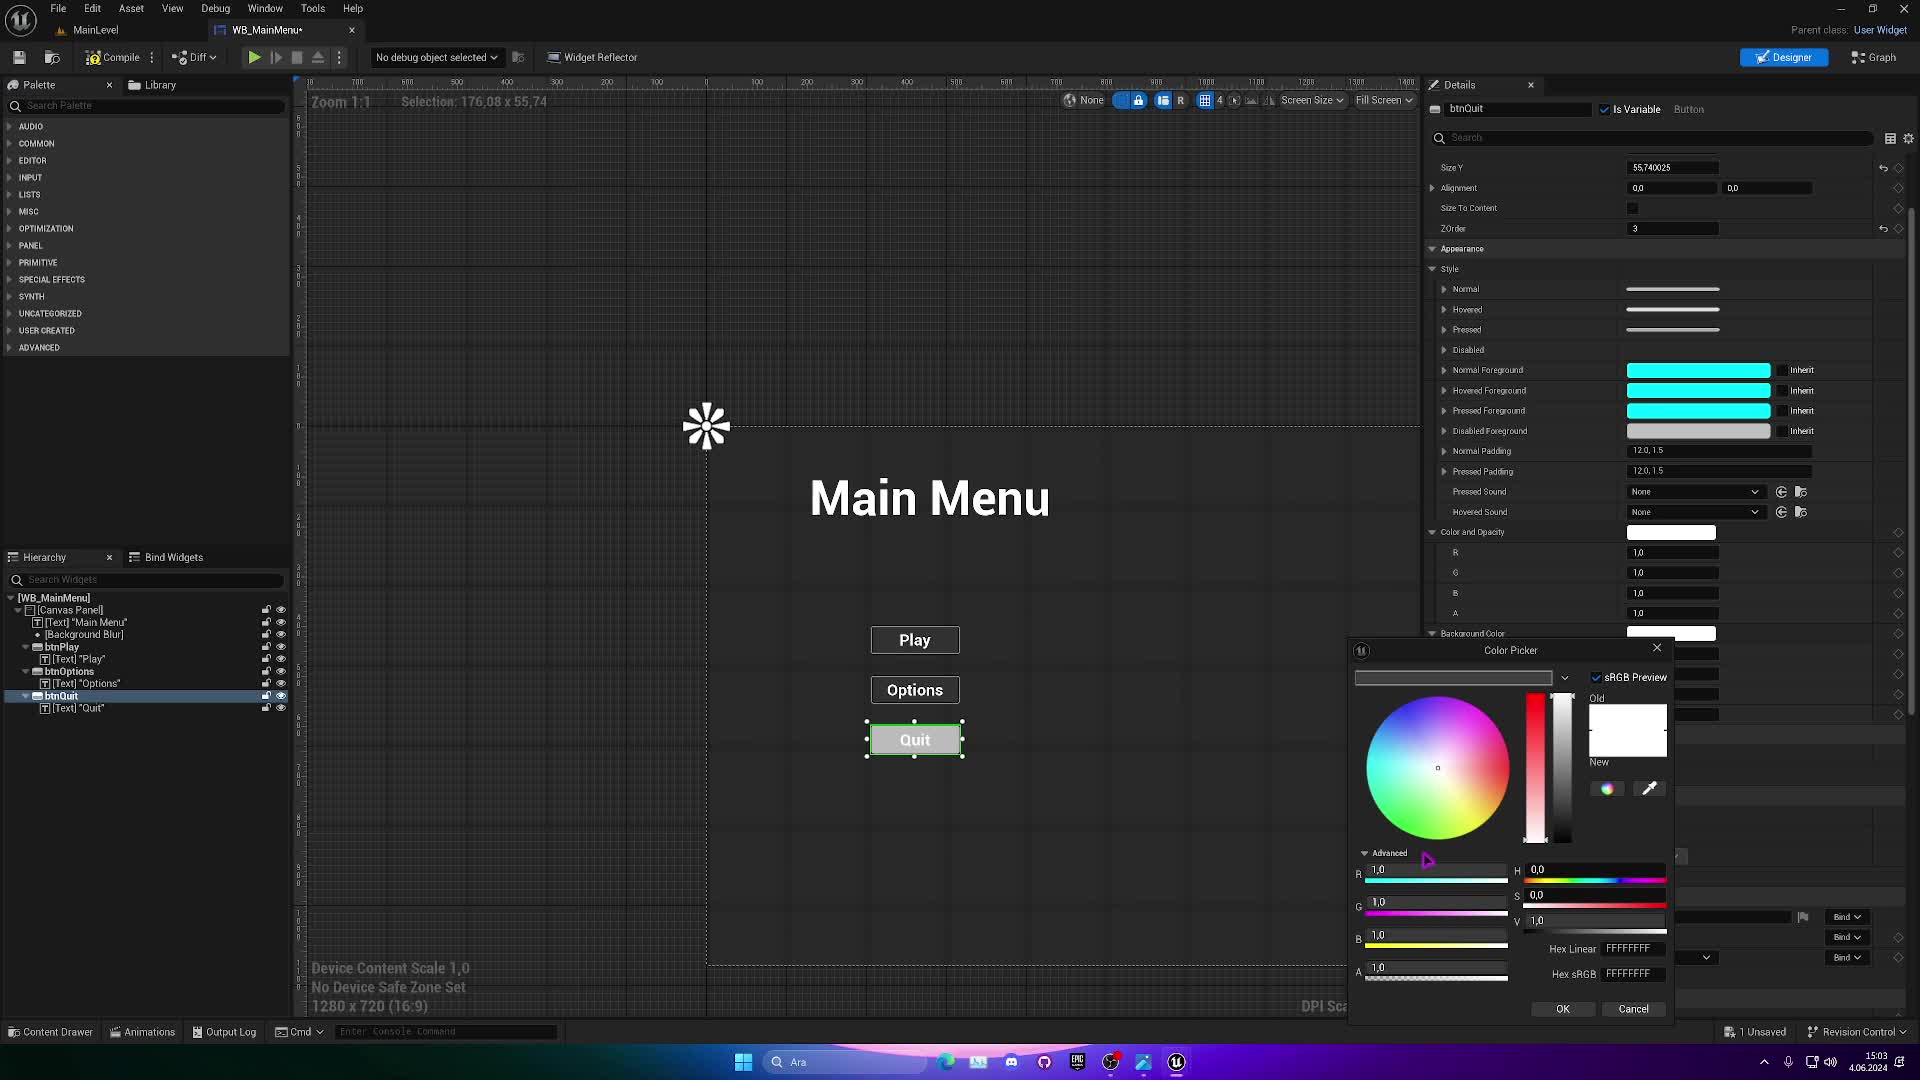The width and height of the screenshot is (1920, 1080).
Task: Toggle visibility eye for btnOptions
Action: click(x=281, y=671)
